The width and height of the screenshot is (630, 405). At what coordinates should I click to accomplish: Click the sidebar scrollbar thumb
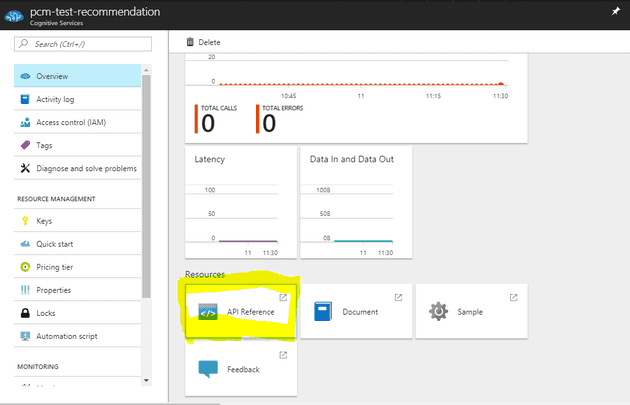146,186
